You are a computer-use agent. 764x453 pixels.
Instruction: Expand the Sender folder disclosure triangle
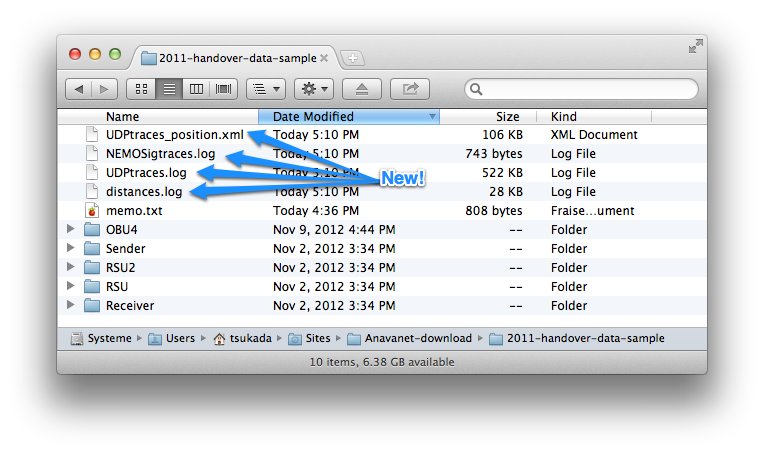[71, 247]
